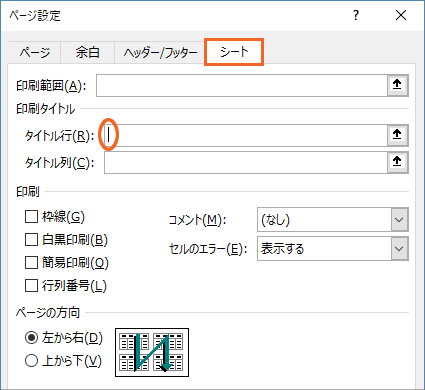Select the シート tab

coord(234,52)
